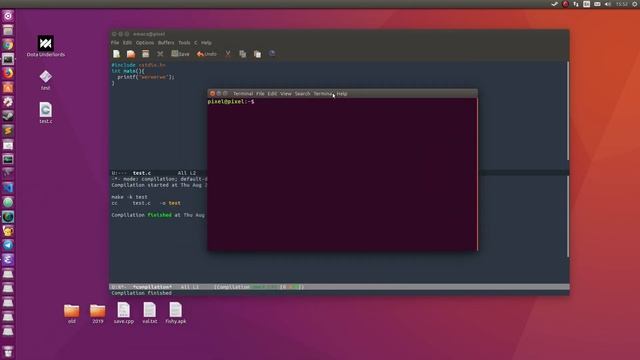Click the Emacs Copy toolbar icon
The width and height of the screenshot is (640, 360).
tap(242, 54)
